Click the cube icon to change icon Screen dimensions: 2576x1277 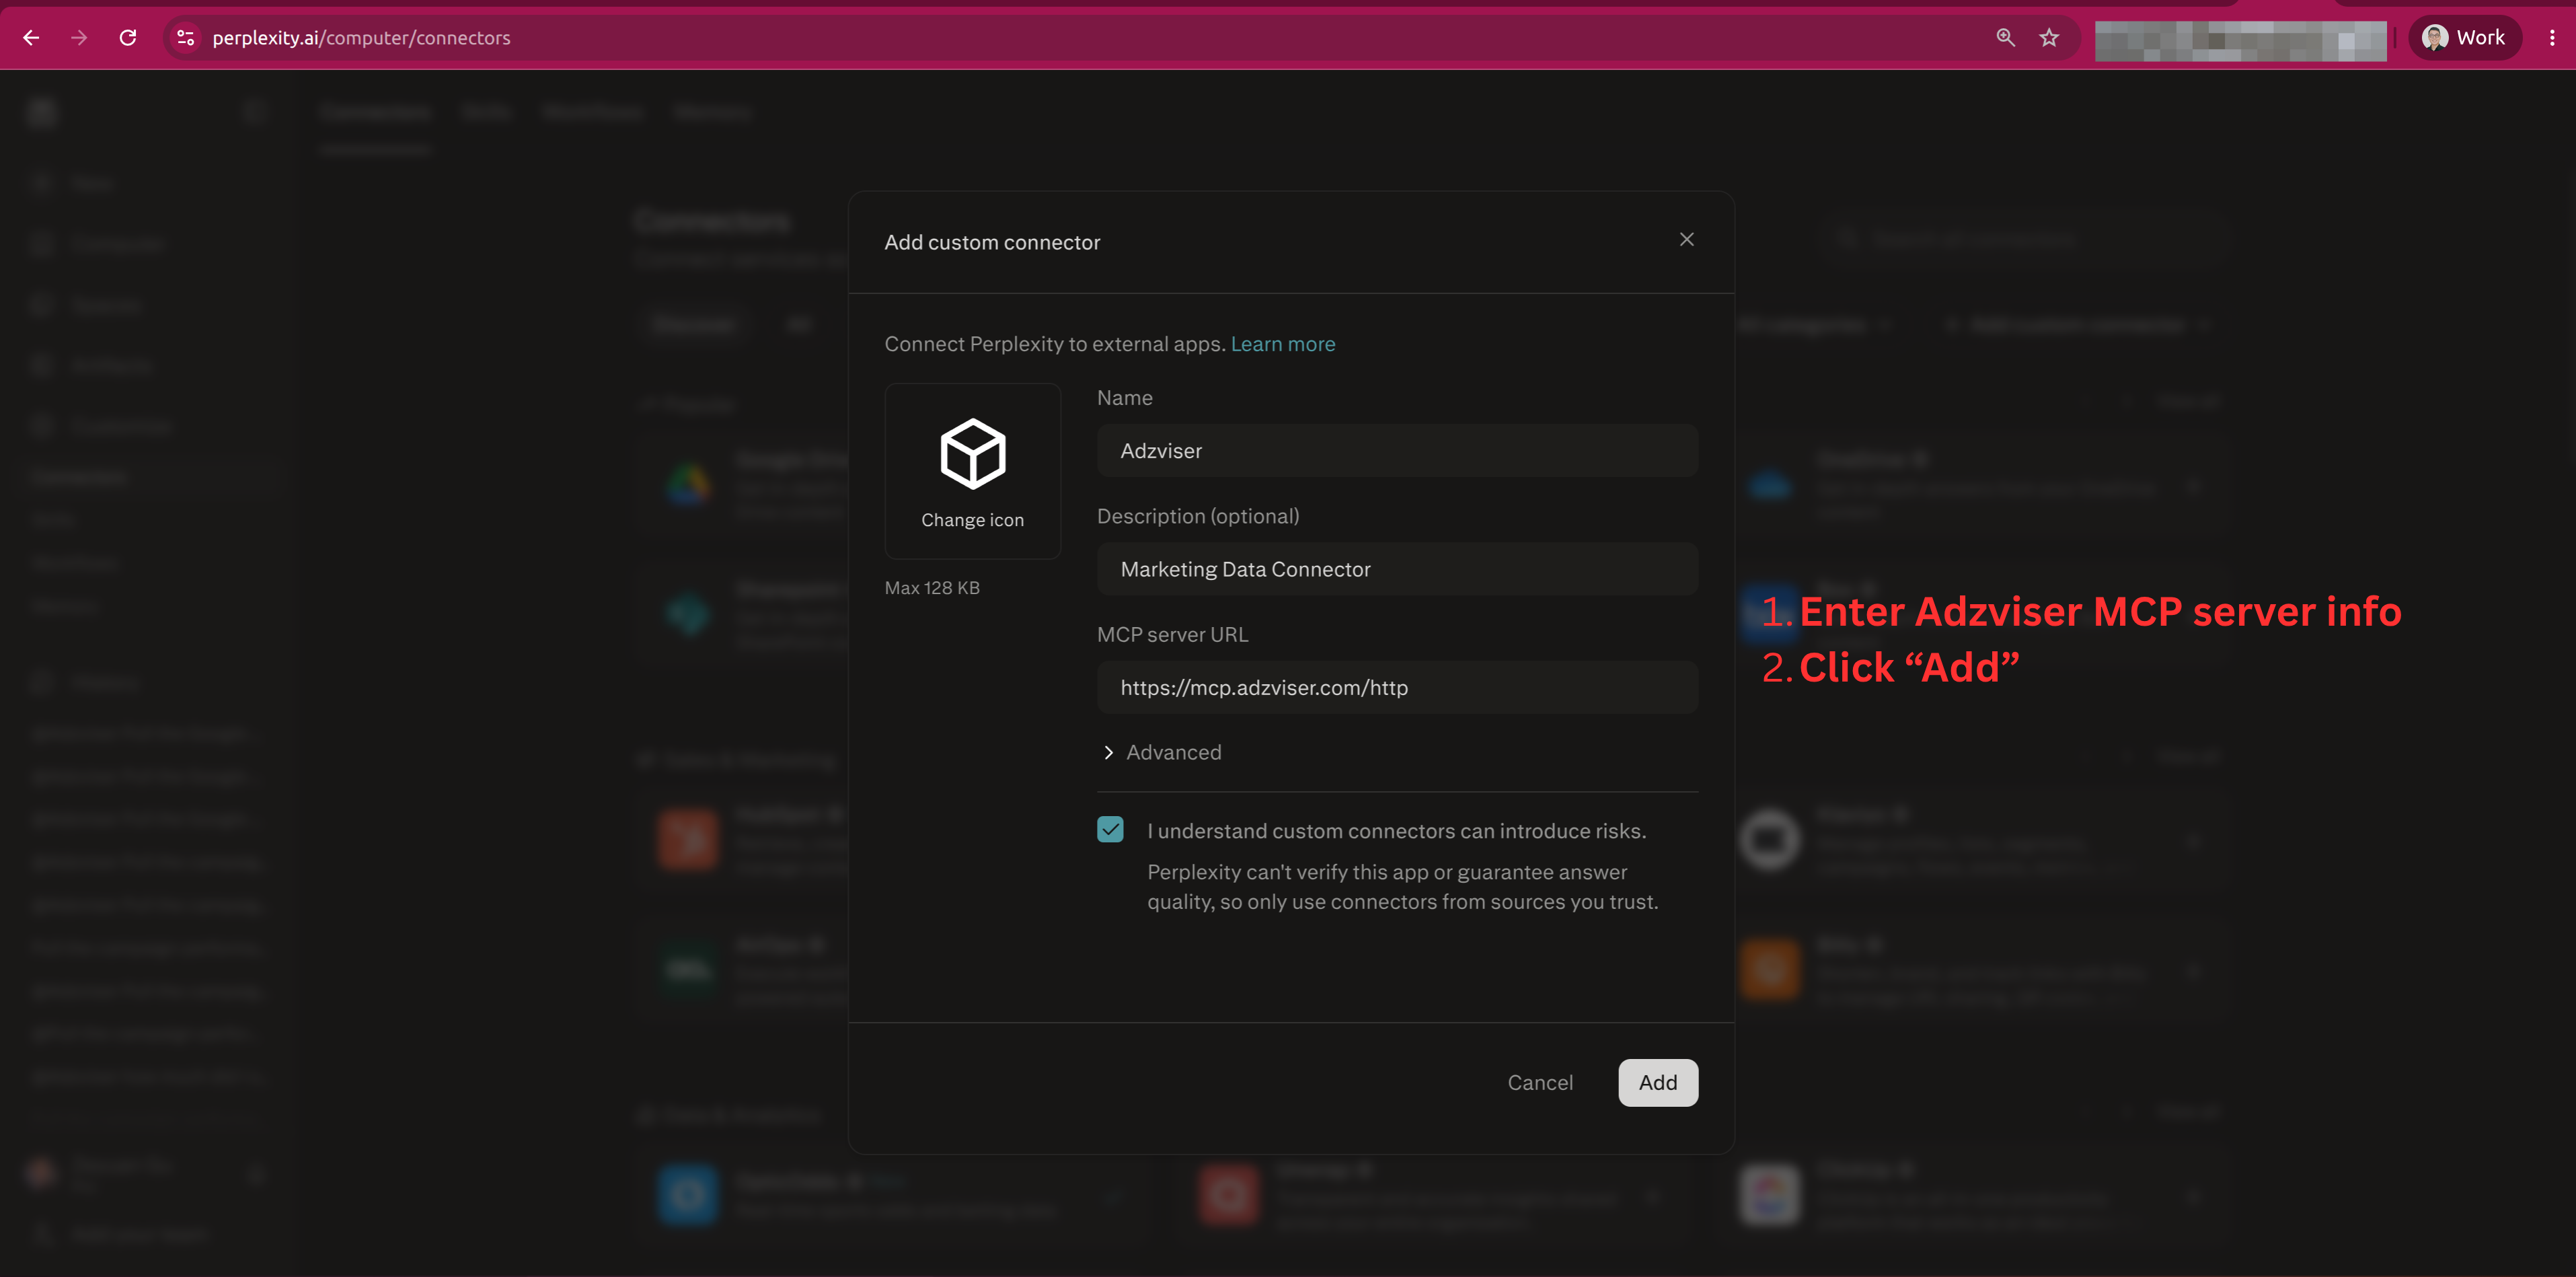972,454
